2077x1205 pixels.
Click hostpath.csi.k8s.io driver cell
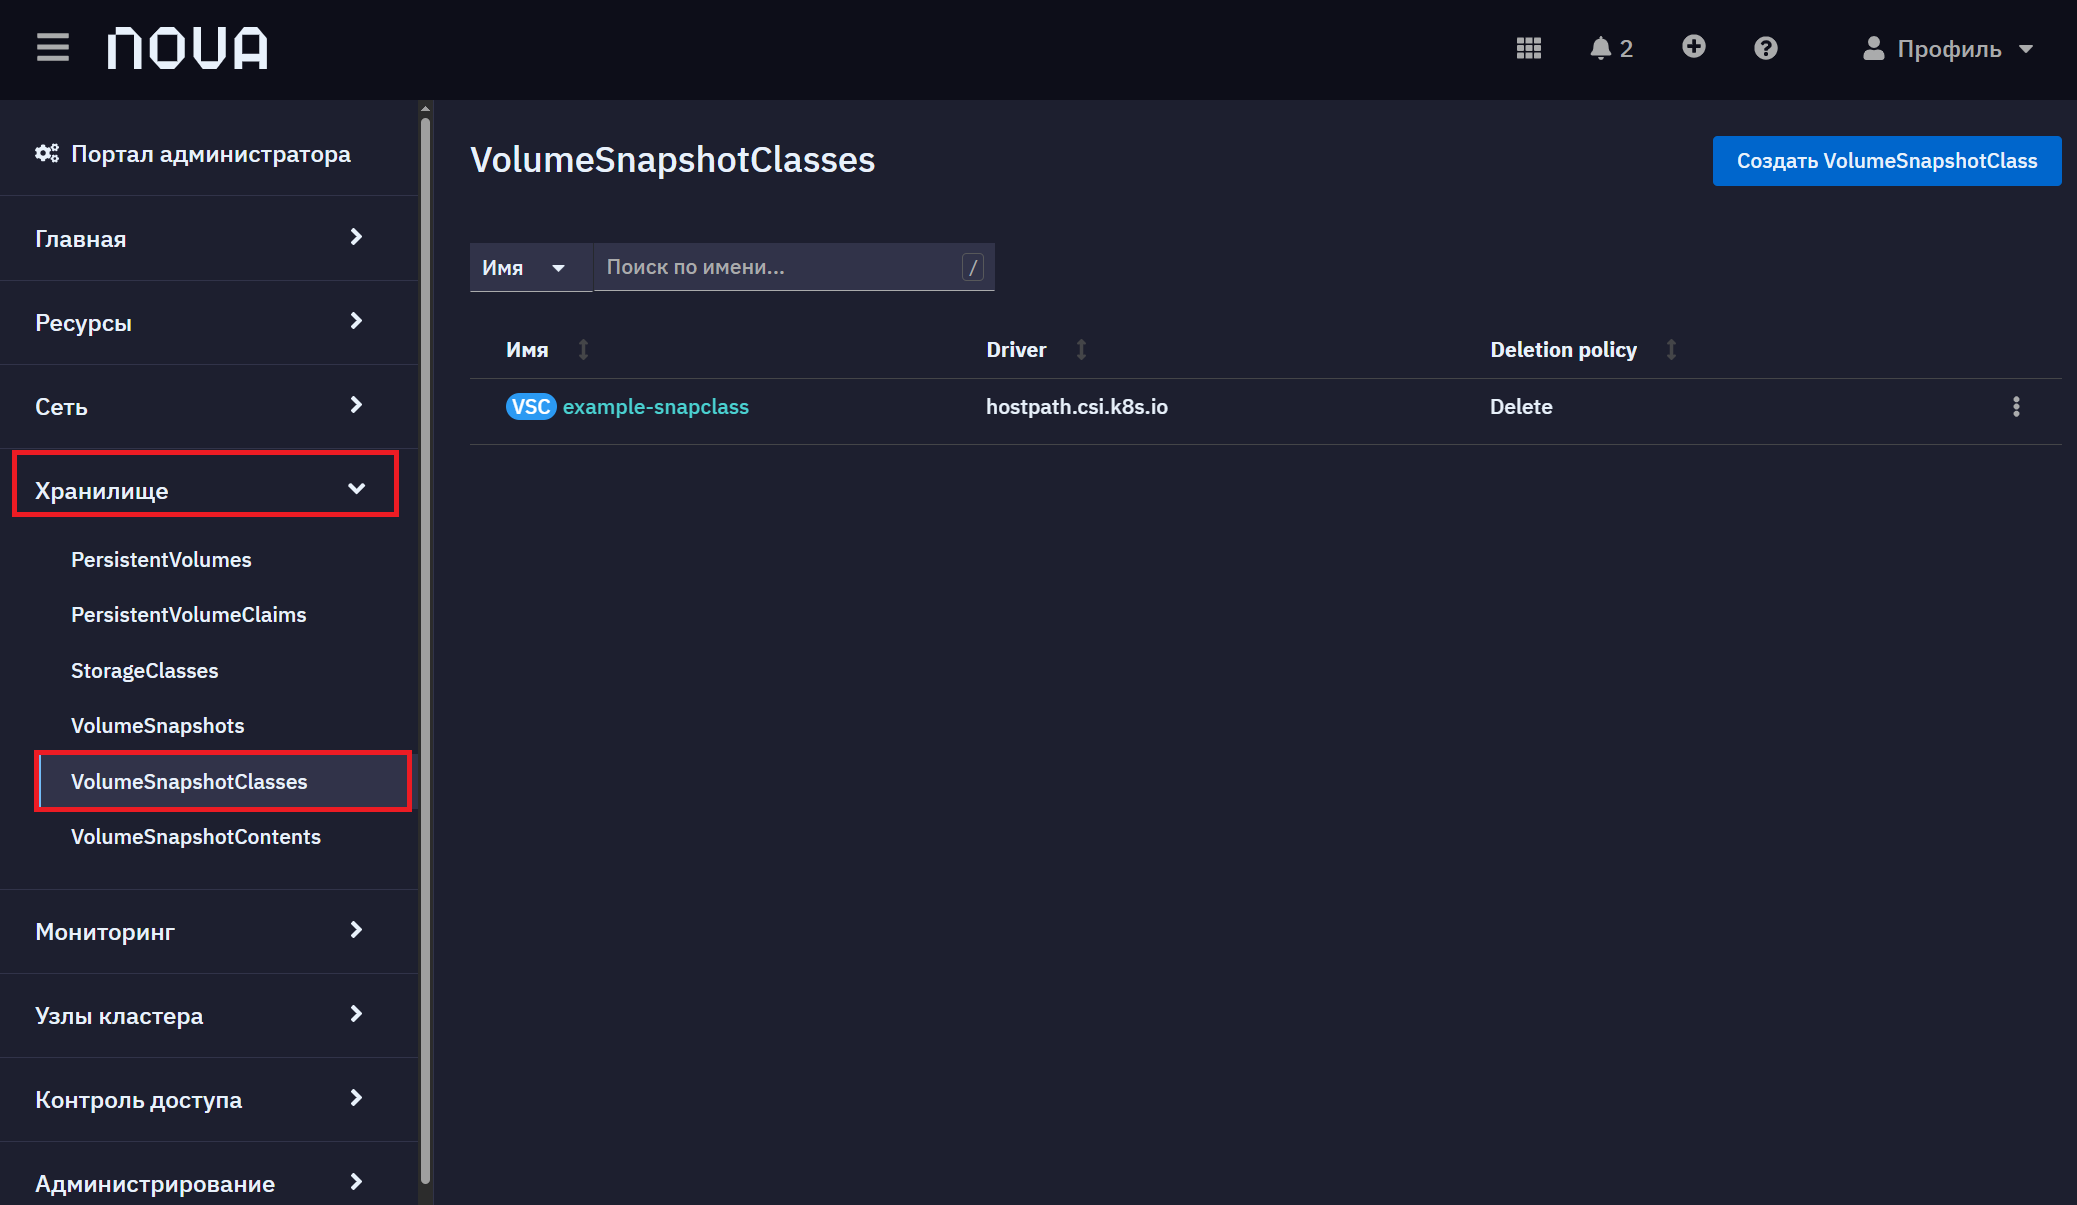[1076, 407]
